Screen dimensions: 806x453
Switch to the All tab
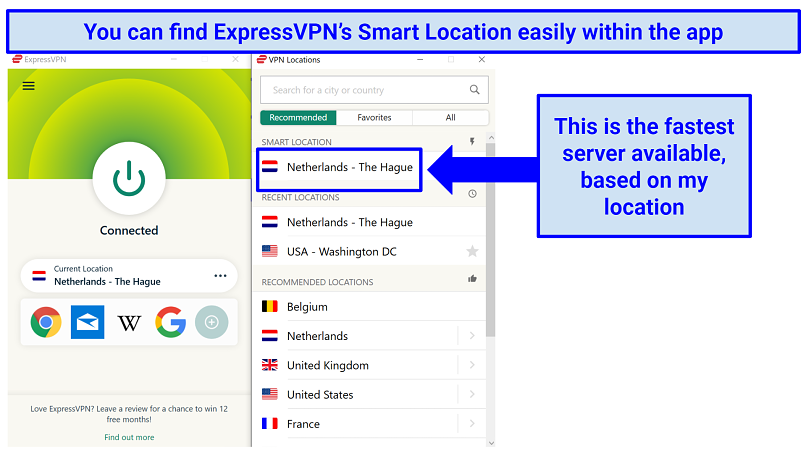[x=450, y=117]
